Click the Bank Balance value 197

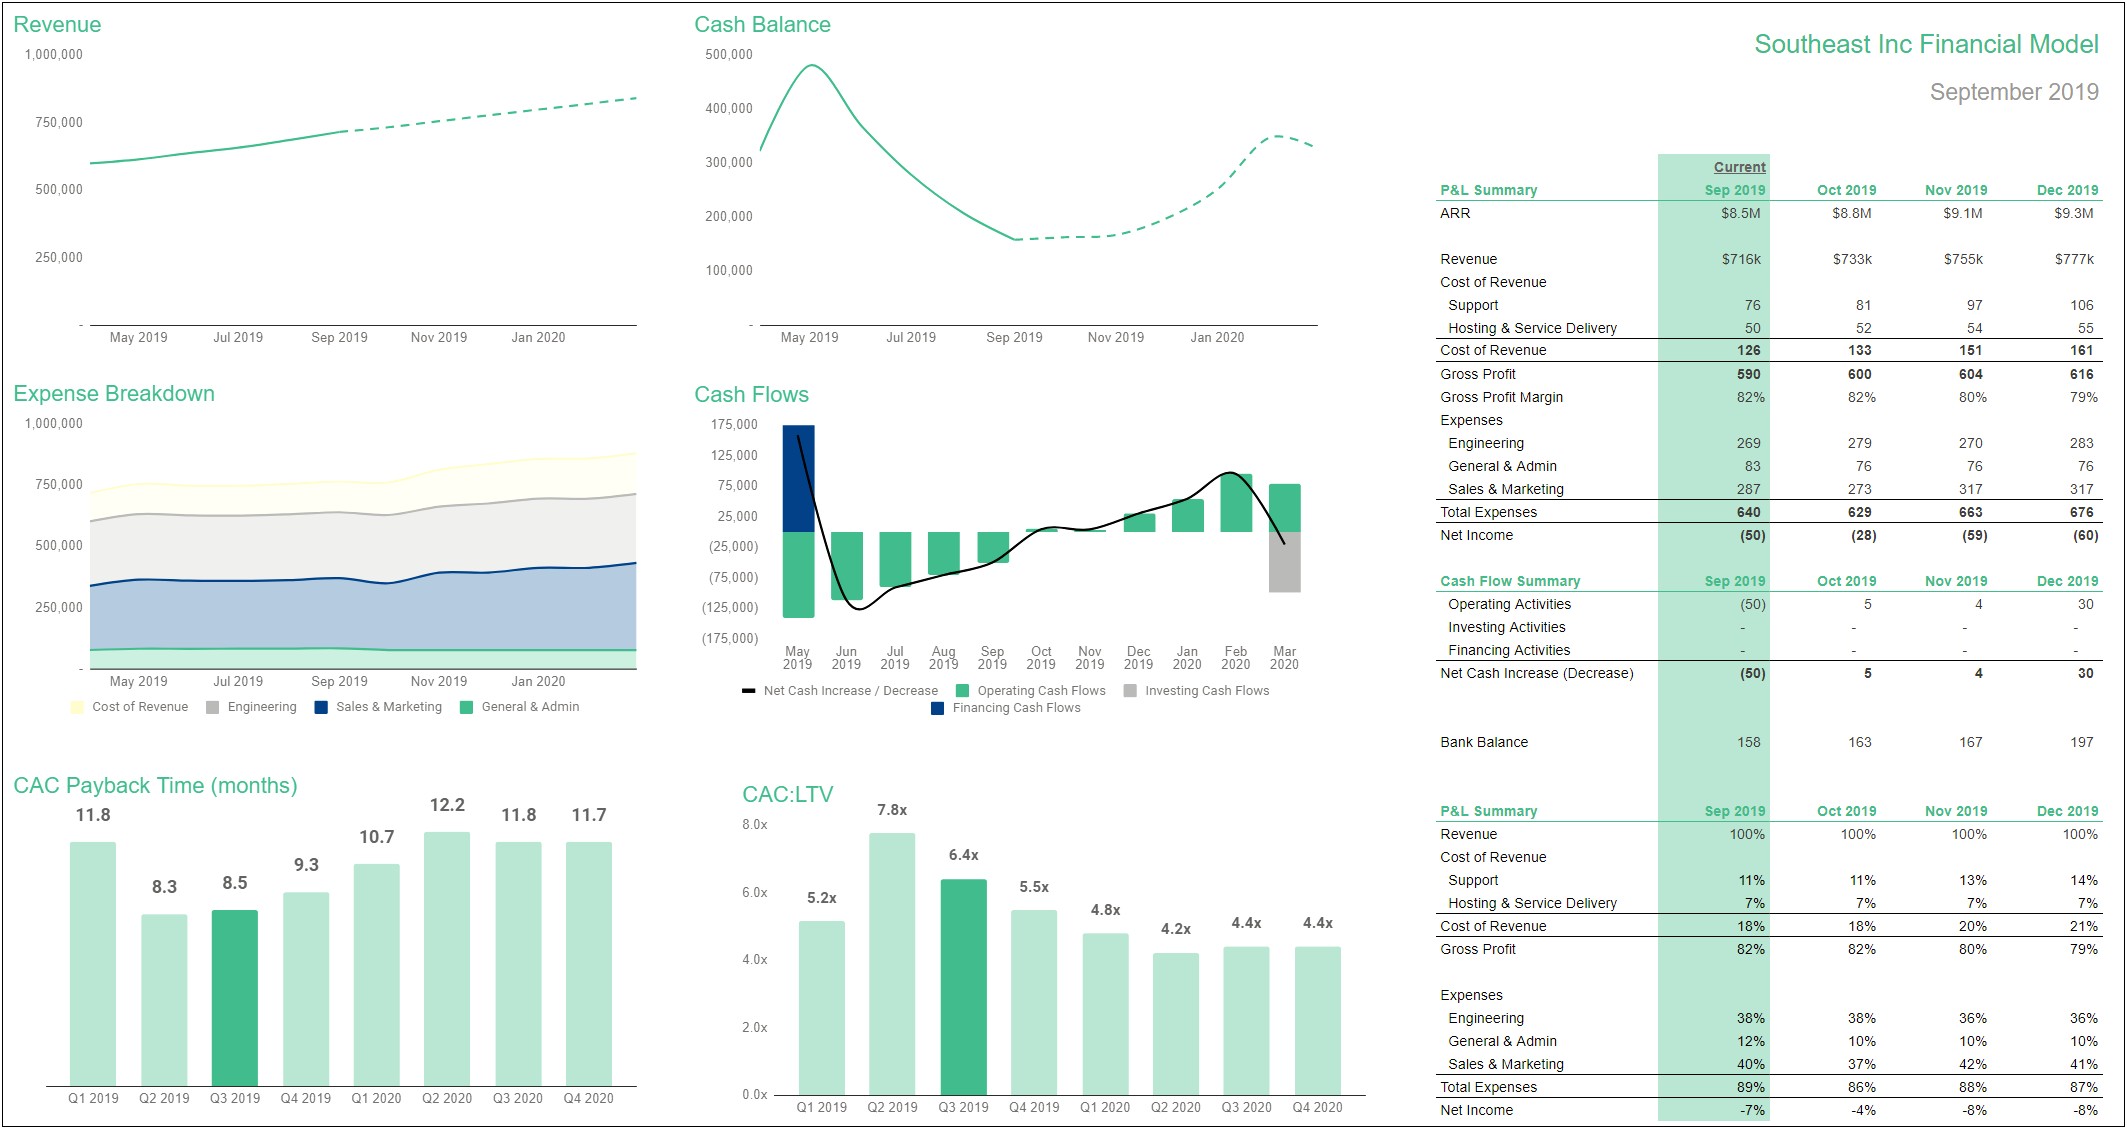click(x=2081, y=742)
